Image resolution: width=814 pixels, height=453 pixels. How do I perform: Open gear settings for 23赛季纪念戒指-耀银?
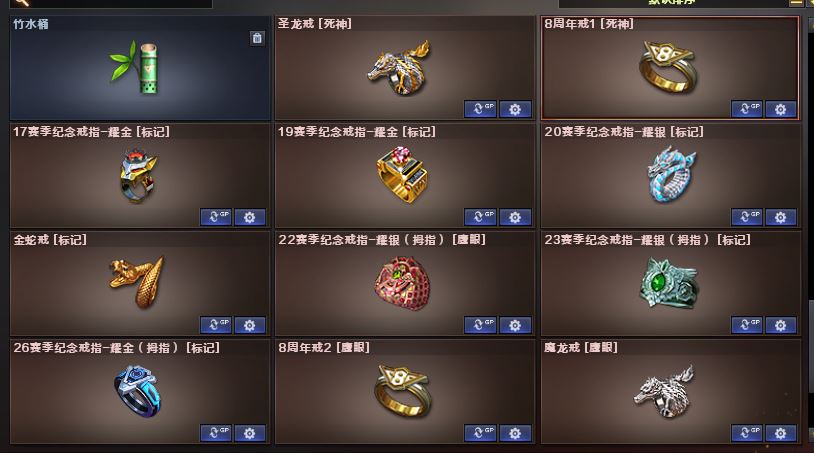coord(780,325)
